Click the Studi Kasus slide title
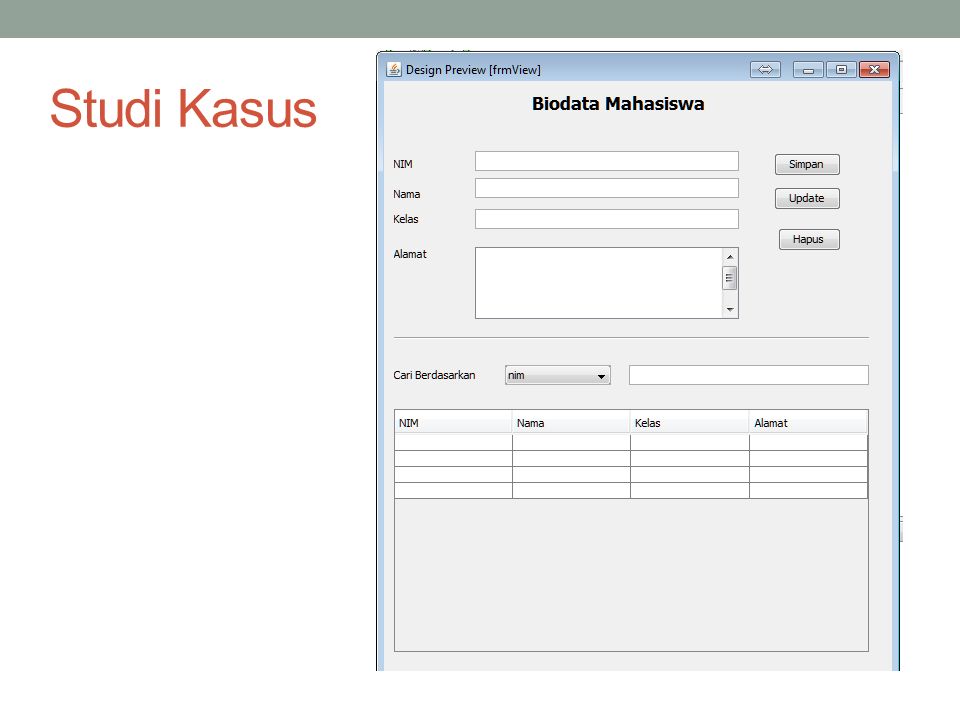The image size is (960, 720). click(183, 108)
